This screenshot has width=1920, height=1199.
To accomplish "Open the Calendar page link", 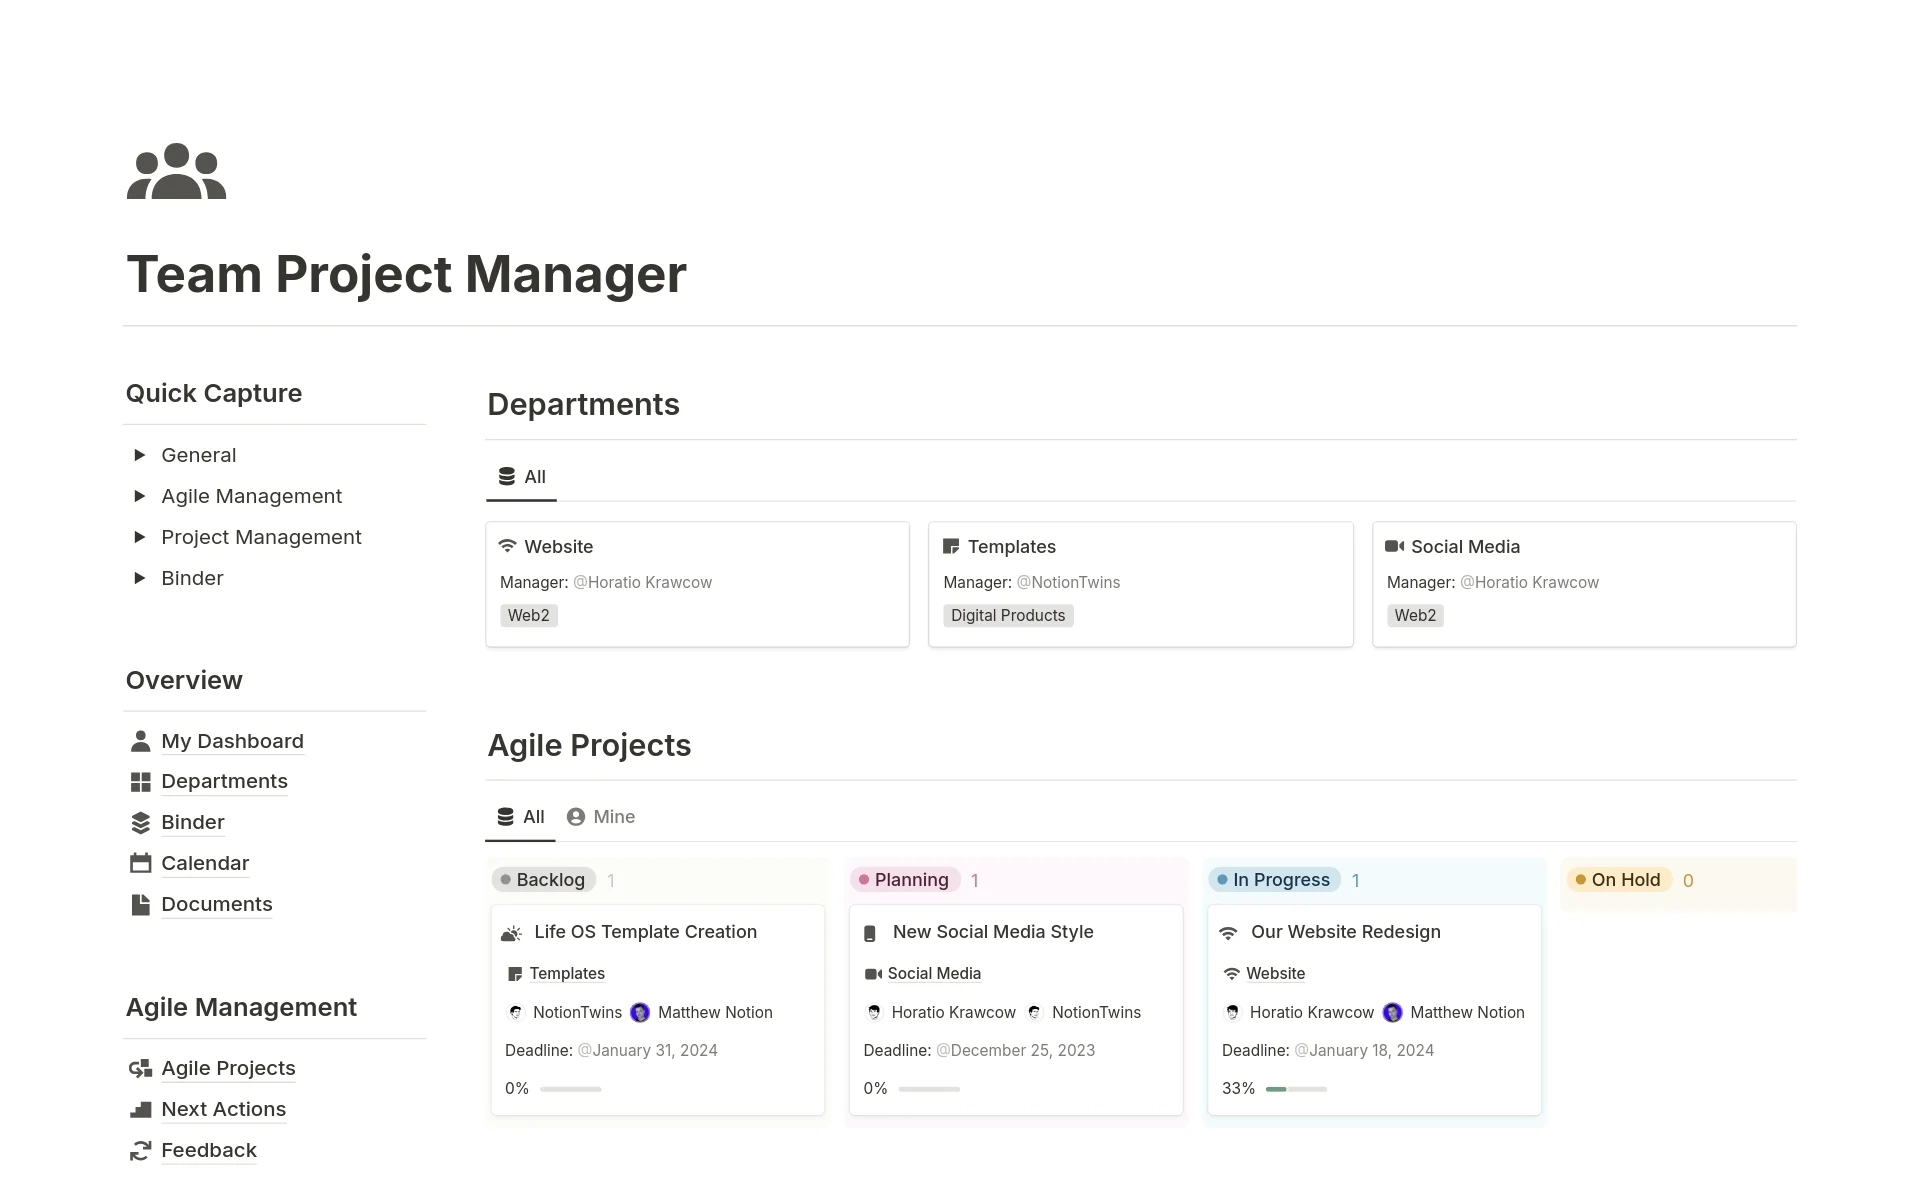I will pyautogui.click(x=205, y=863).
